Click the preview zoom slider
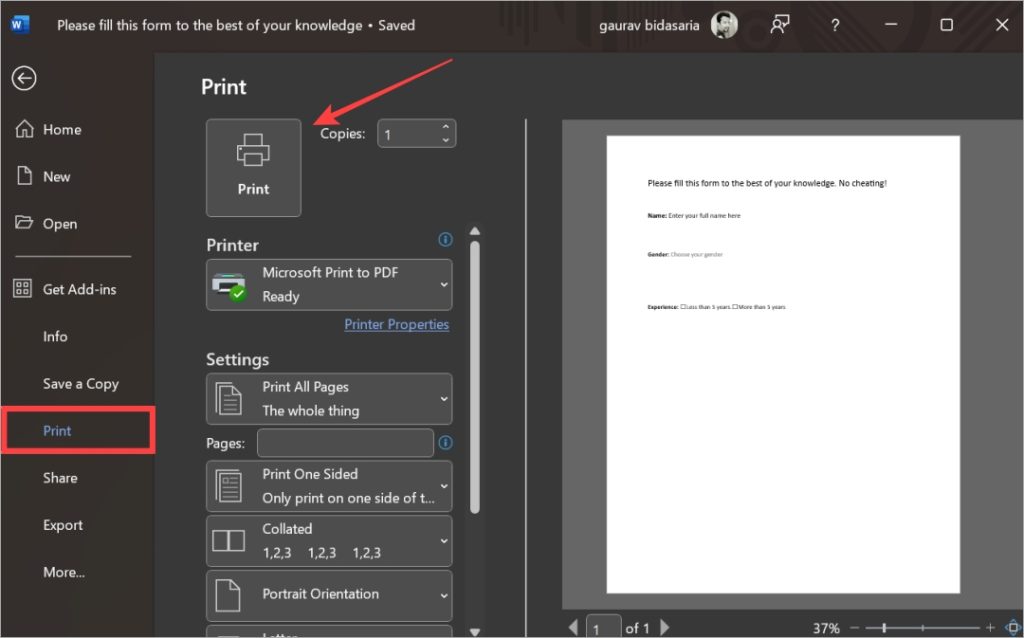 (922, 628)
